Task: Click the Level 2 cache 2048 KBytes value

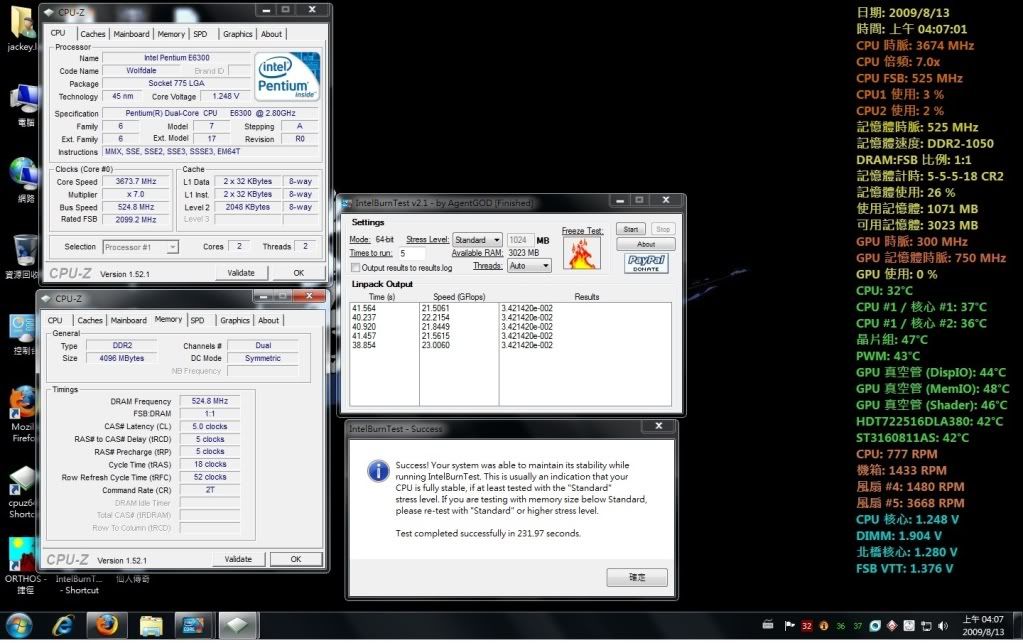Action: coord(248,207)
